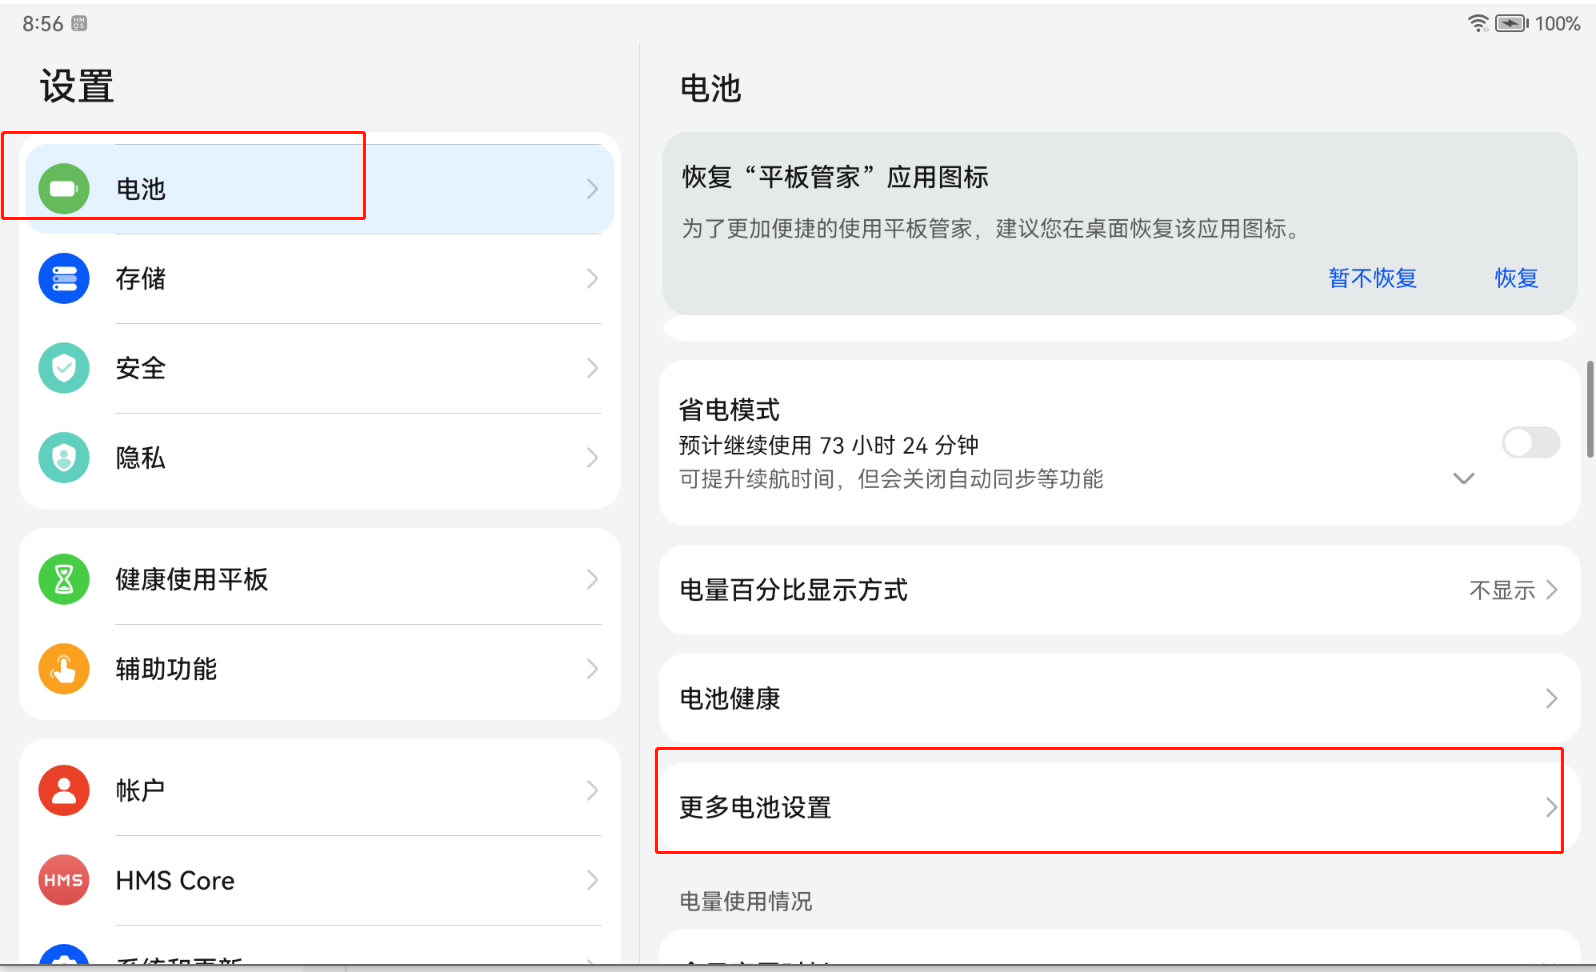Tap the Wi-Fi status icon
Screen dimensions: 1596x972
[1478, 23]
